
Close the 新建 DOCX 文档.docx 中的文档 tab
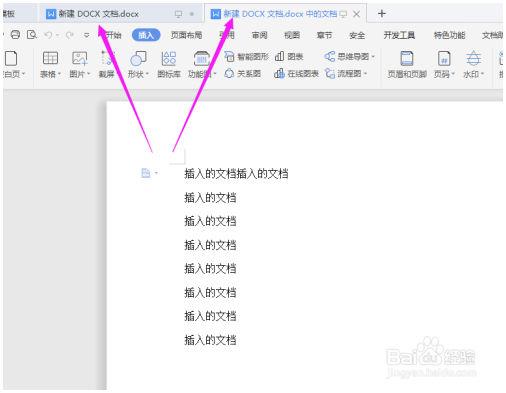point(356,14)
